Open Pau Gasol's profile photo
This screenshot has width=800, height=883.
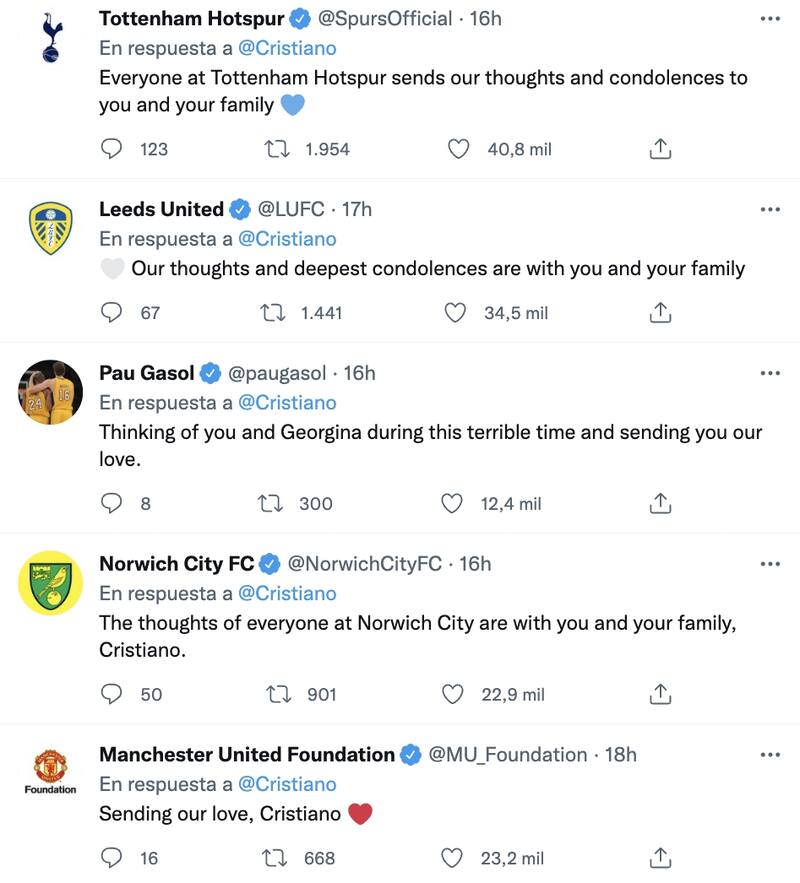50,392
